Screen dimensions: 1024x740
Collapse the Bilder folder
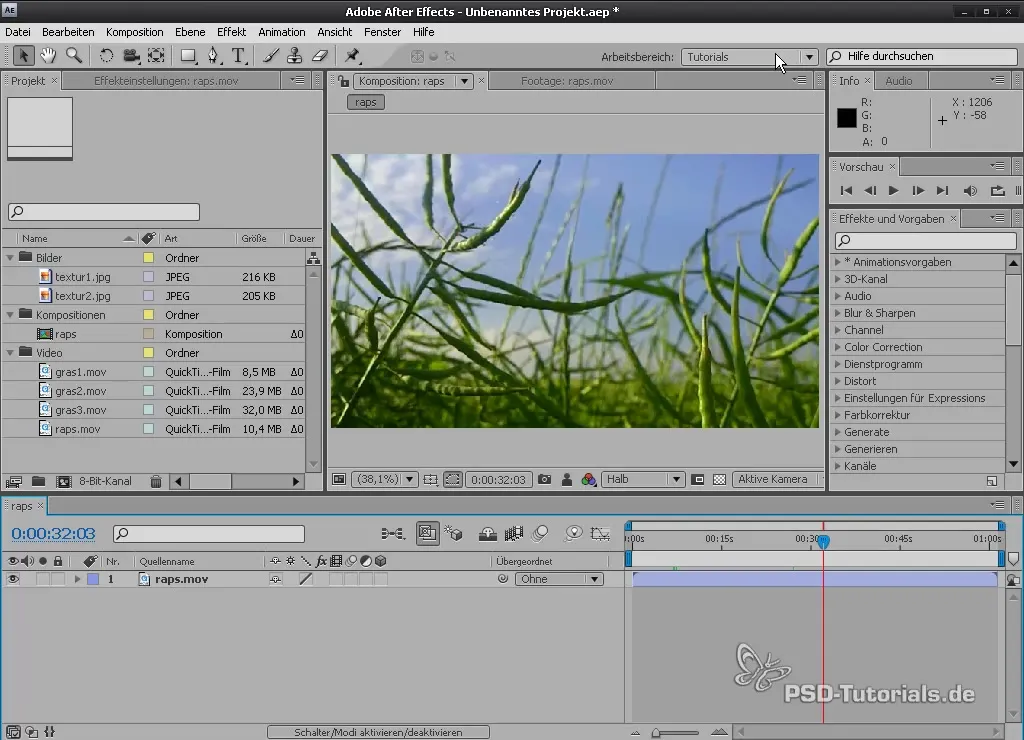pos(11,258)
